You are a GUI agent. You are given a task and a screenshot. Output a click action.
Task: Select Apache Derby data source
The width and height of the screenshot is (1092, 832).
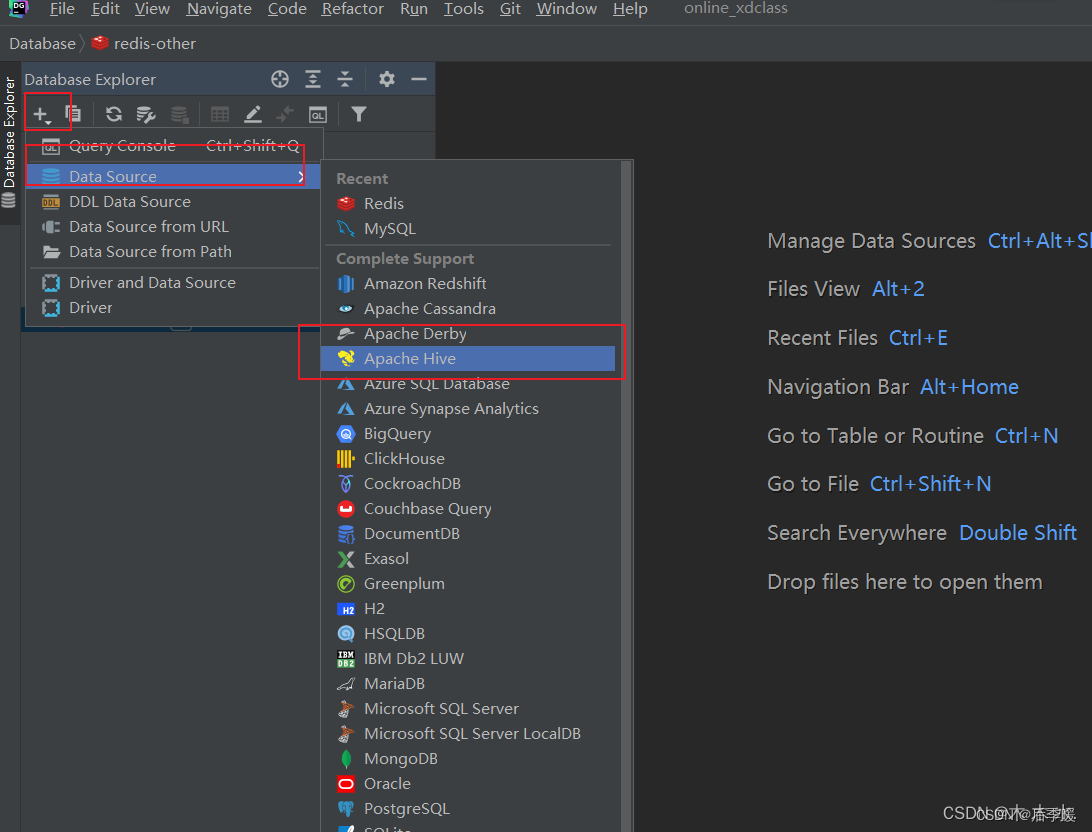tap(468, 333)
